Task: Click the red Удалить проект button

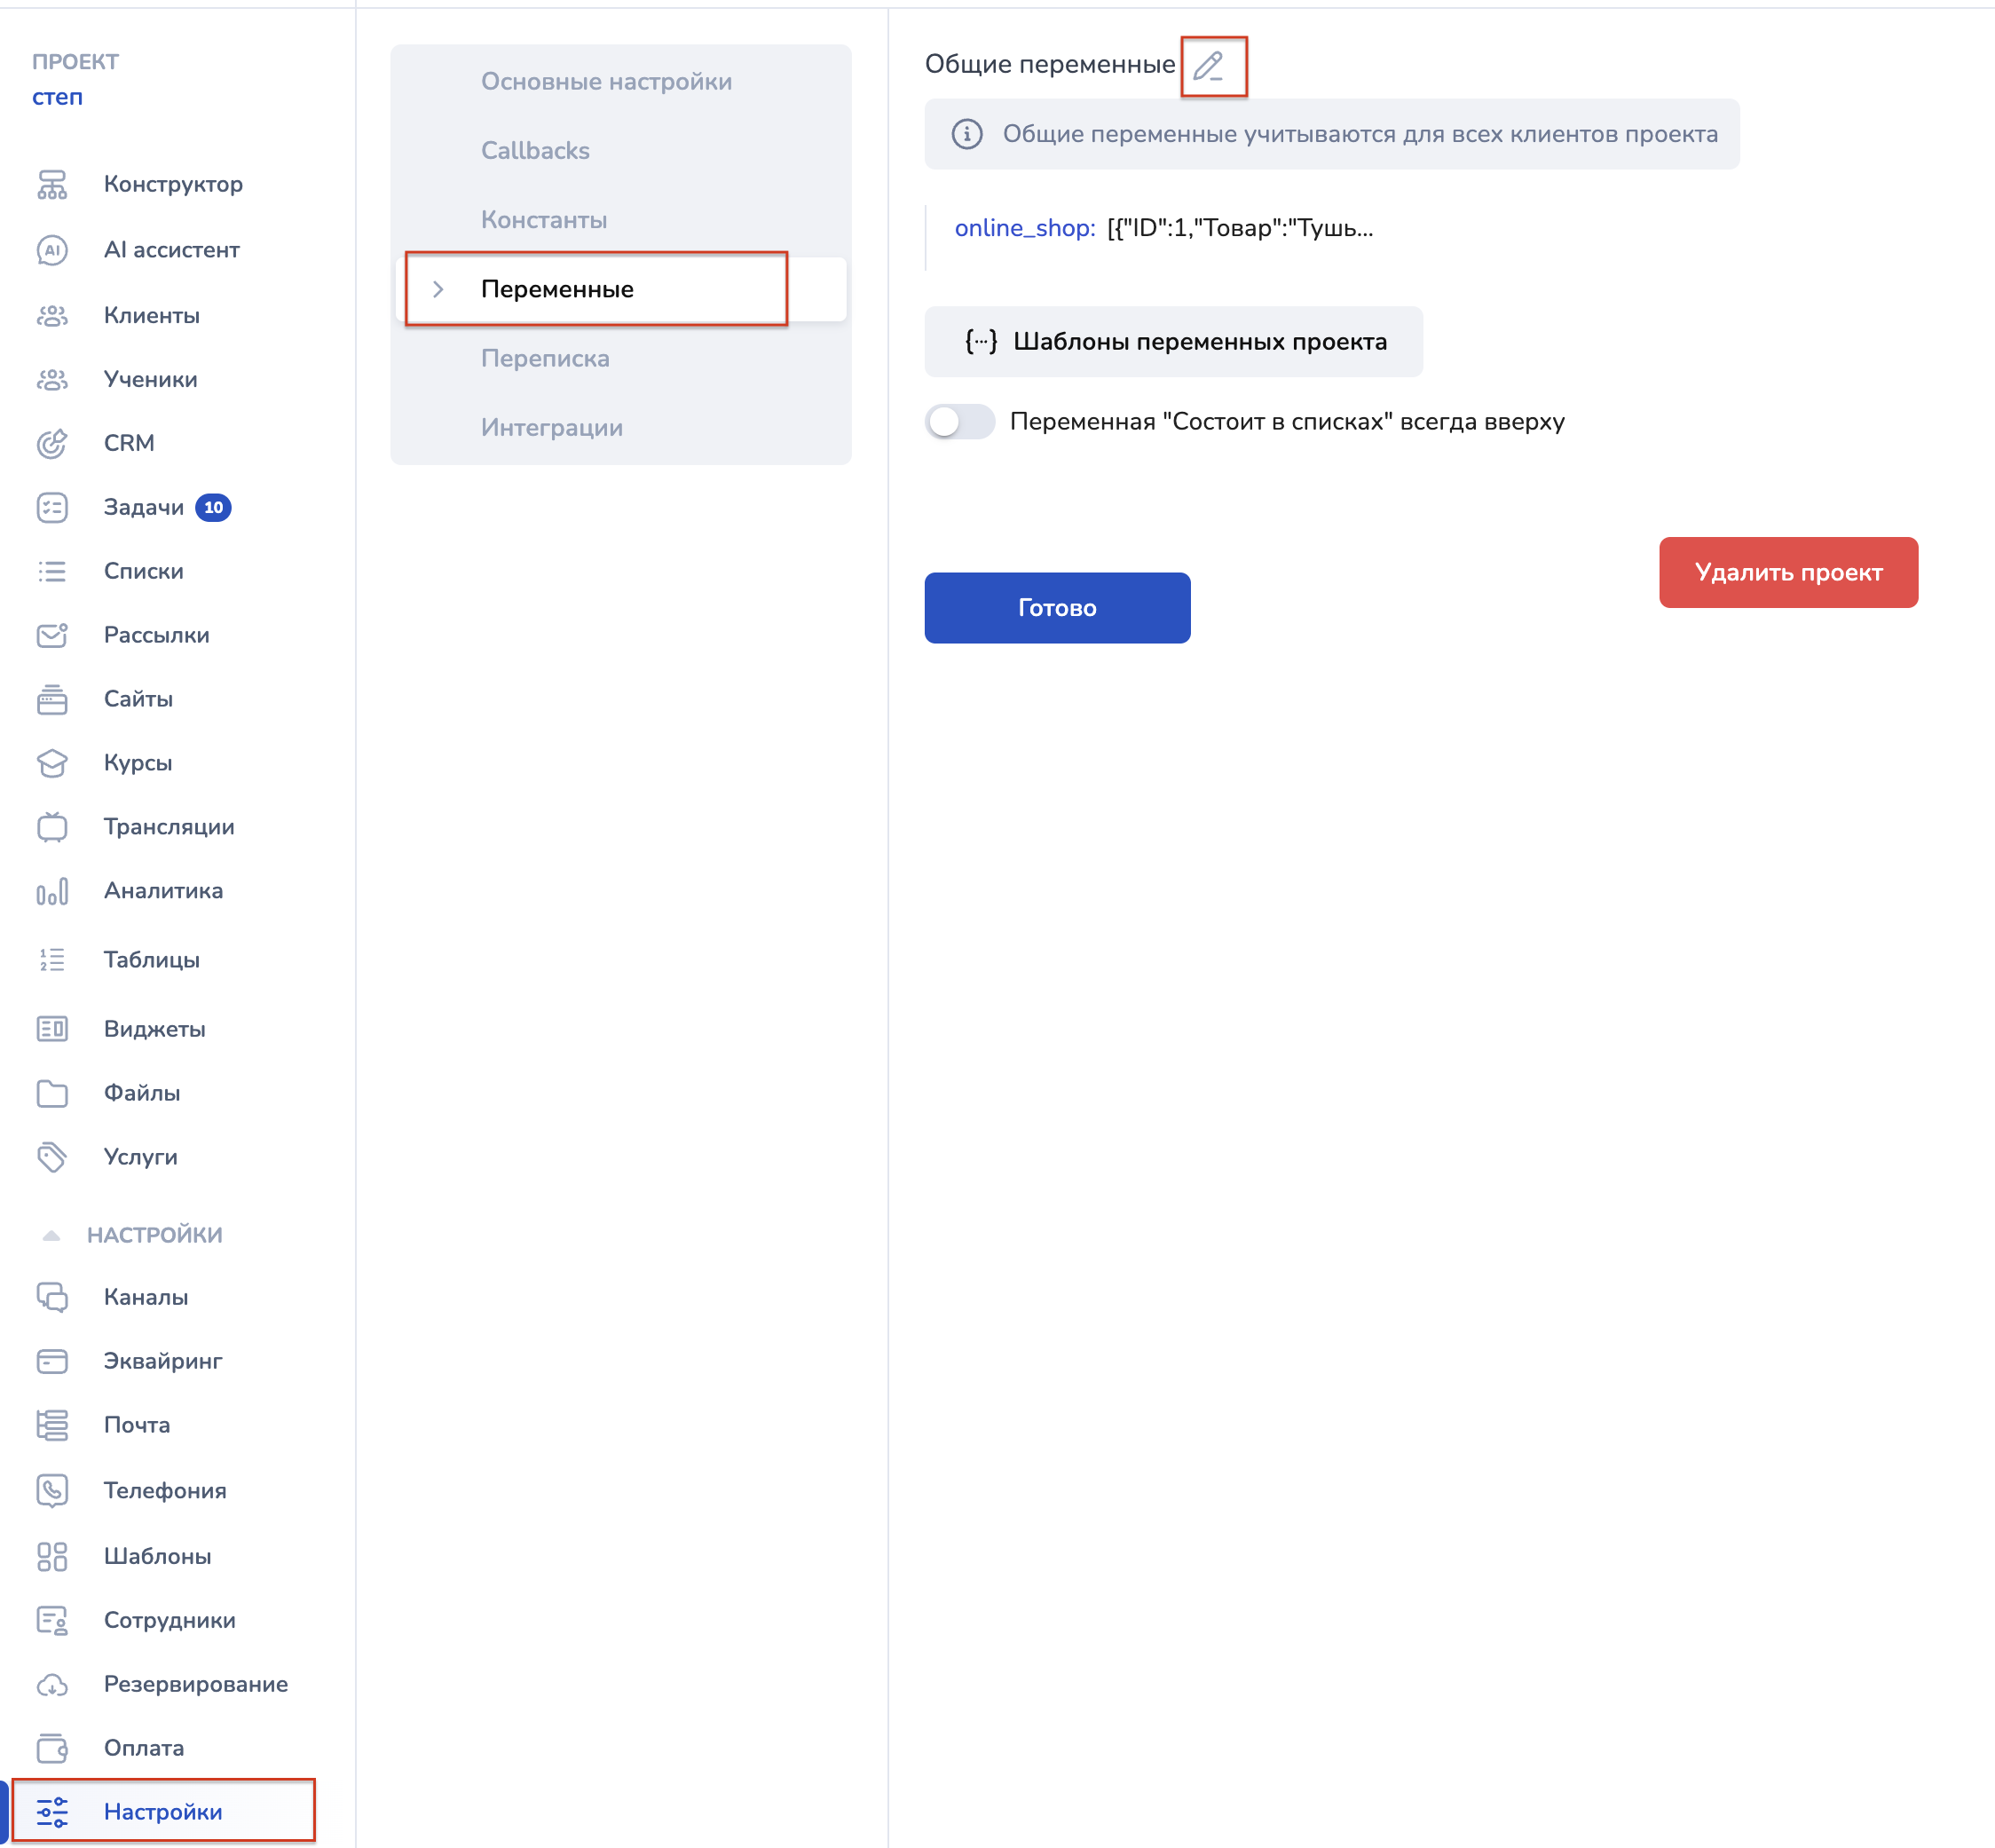Action: tap(1787, 572)
